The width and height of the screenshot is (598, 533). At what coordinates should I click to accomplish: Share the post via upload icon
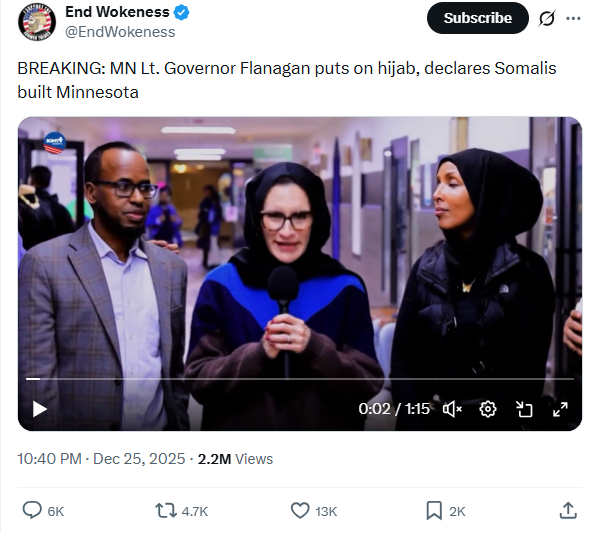click(568, 511)
